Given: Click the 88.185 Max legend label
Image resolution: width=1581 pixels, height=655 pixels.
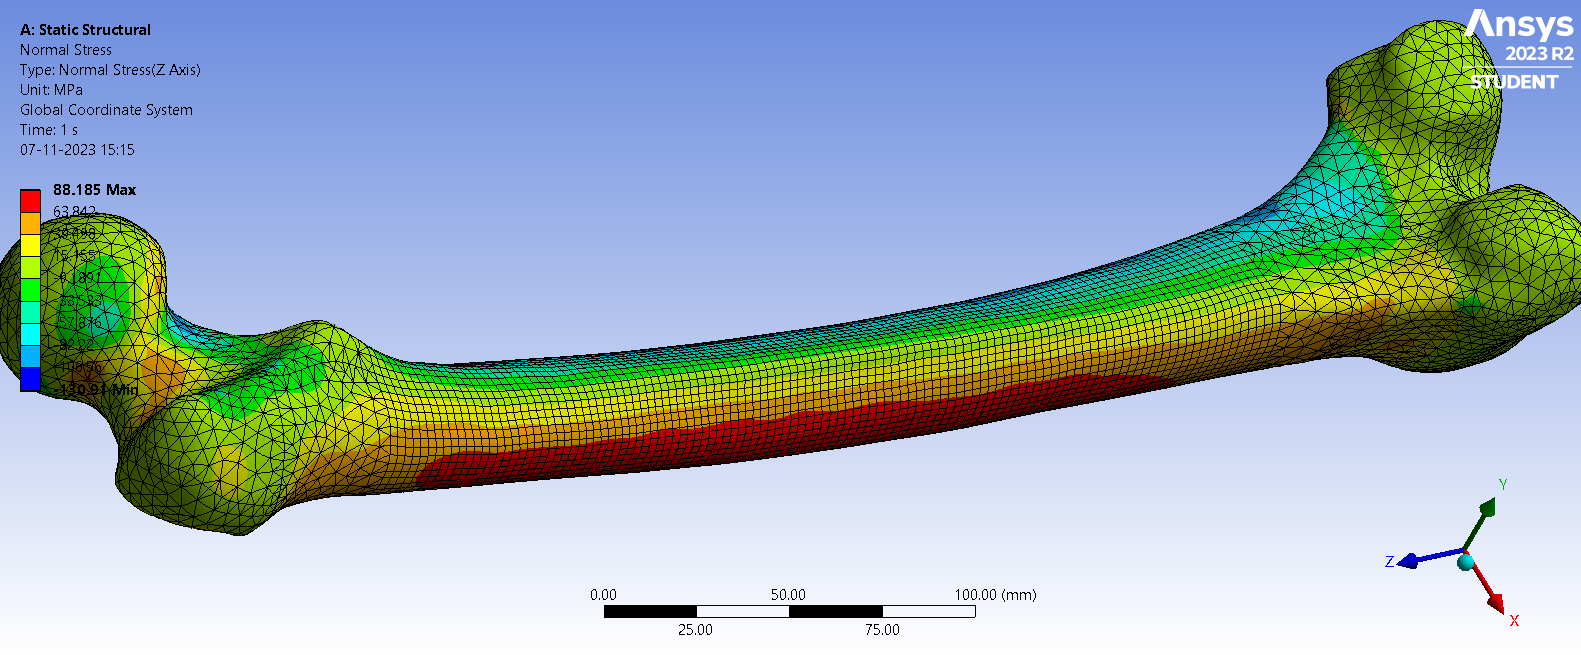Looking at the screenshot, I should coord(94,190).
